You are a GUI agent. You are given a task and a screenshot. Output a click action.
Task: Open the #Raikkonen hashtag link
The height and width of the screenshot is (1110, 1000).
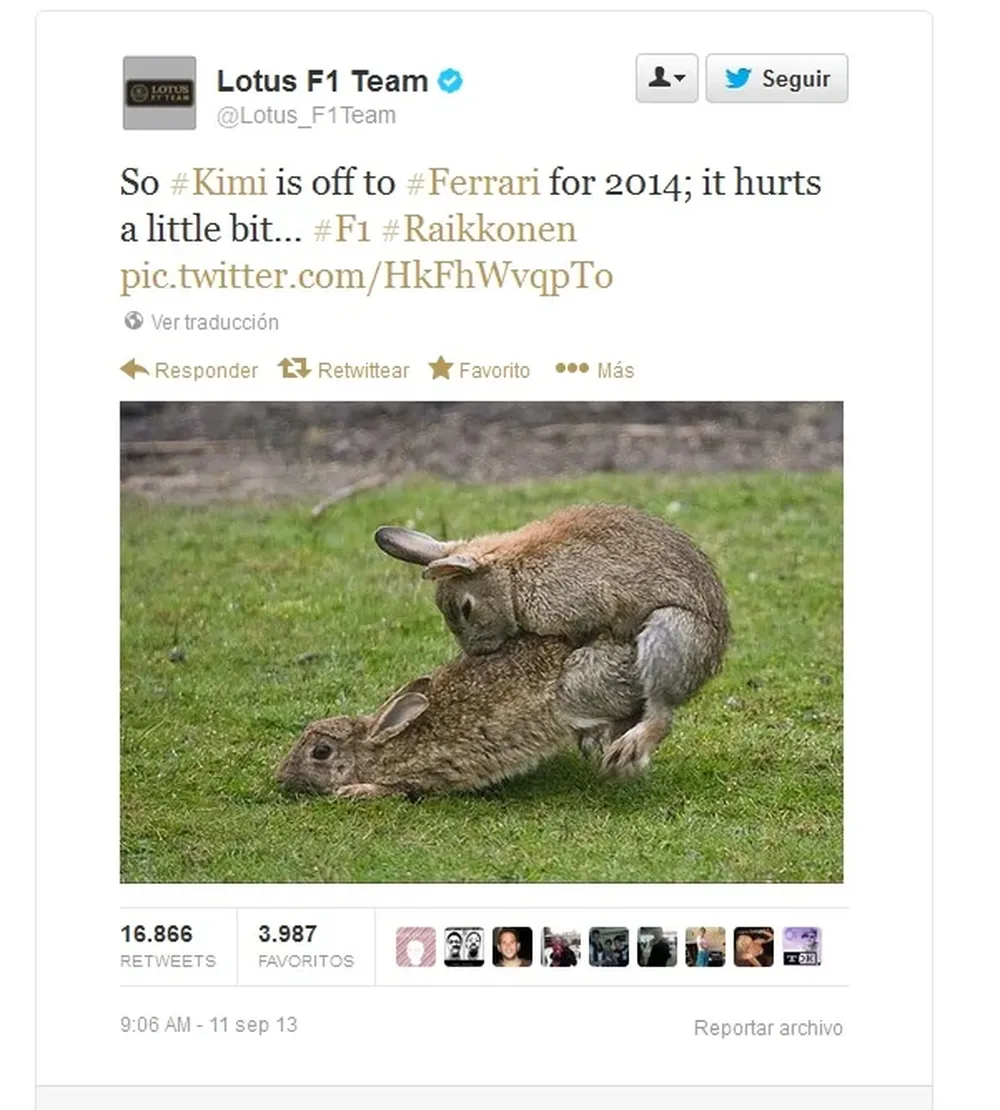[479, 229]
